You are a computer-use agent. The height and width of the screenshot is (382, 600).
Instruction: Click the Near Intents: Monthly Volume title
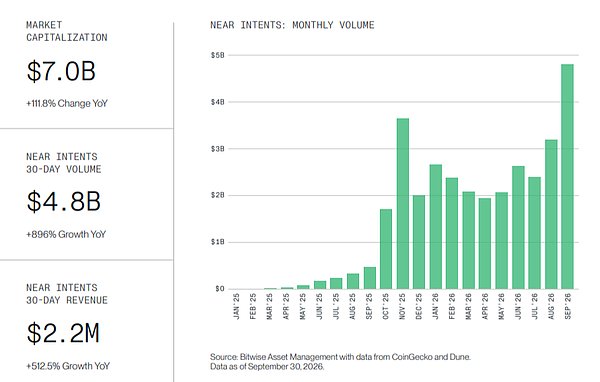tap(292, 25)
